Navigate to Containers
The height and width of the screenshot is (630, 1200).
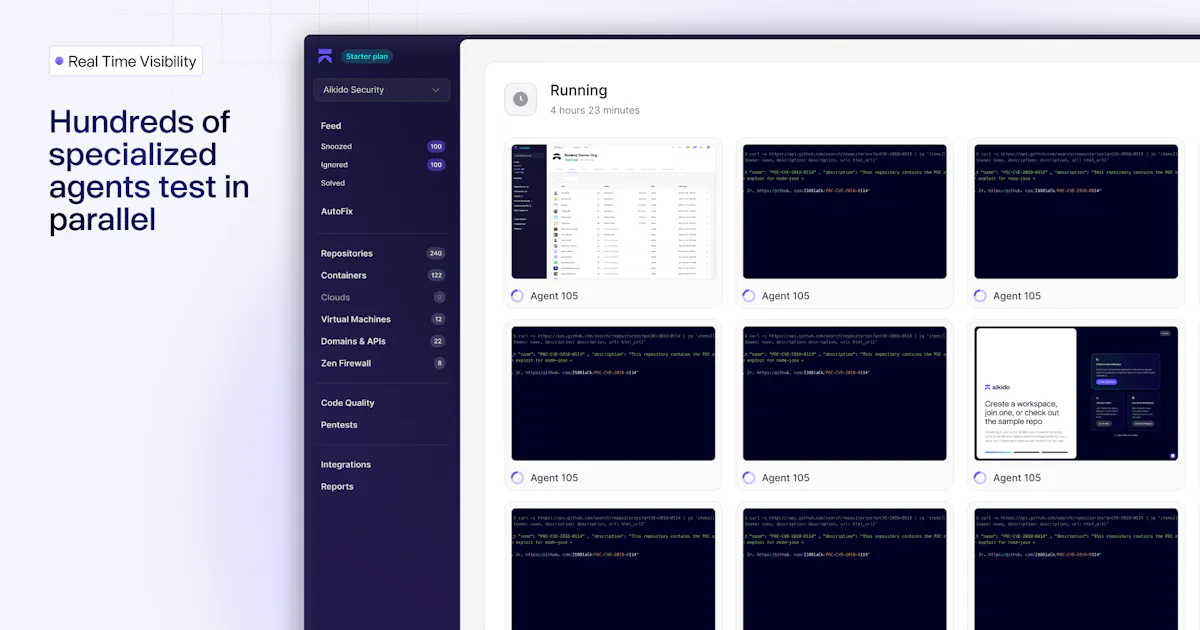tap(343, 275)
